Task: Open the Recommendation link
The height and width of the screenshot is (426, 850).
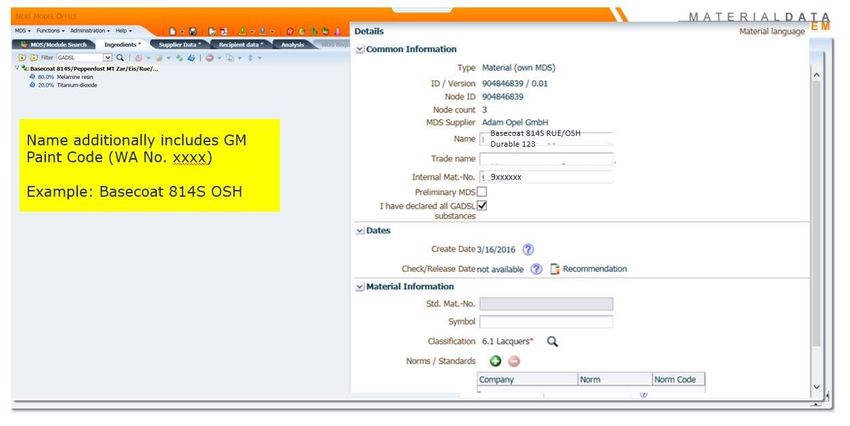Action: point(595,269)
